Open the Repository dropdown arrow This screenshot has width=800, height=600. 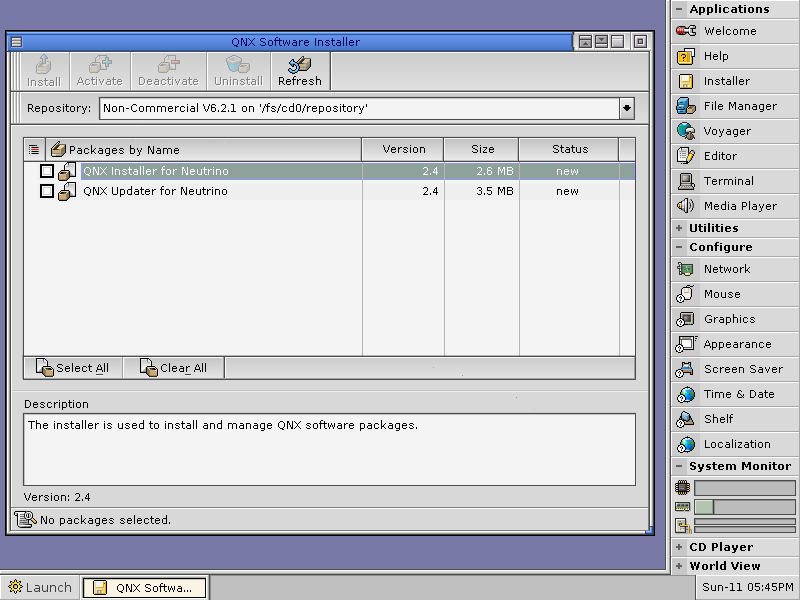(x=627, y=108)
